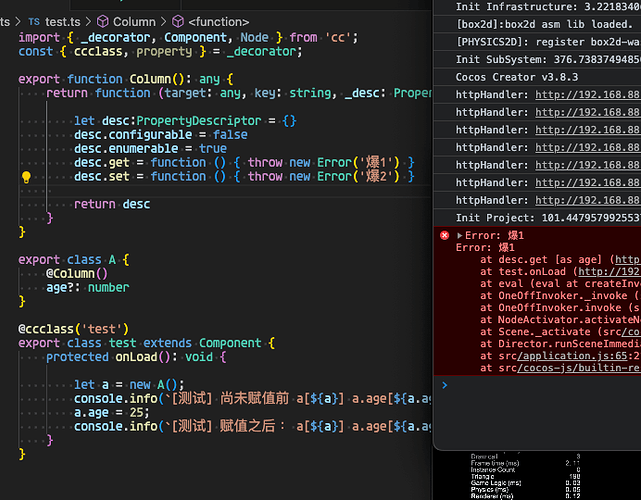
Task: Open the src/cocos-js/builtin-re link
Action: pyautogui.click(x=579, y=368)
